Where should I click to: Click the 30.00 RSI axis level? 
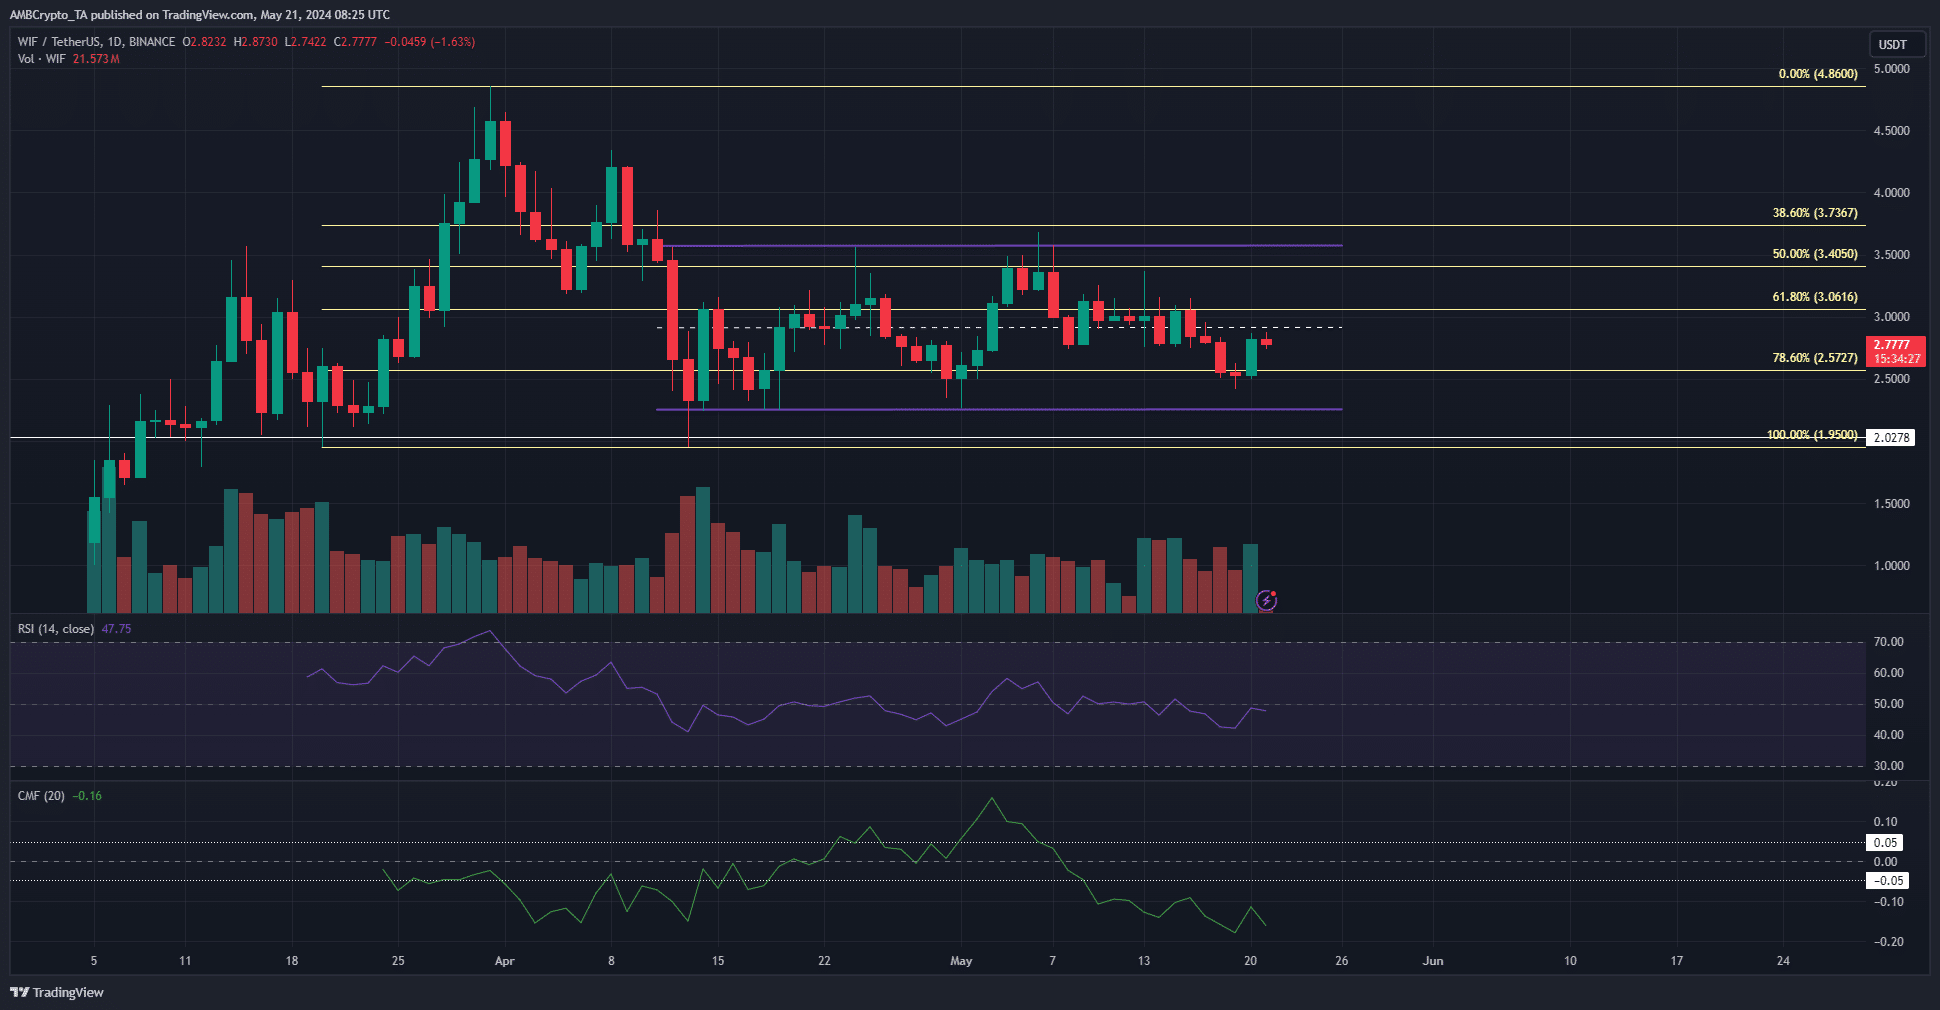coord(1889,766)
